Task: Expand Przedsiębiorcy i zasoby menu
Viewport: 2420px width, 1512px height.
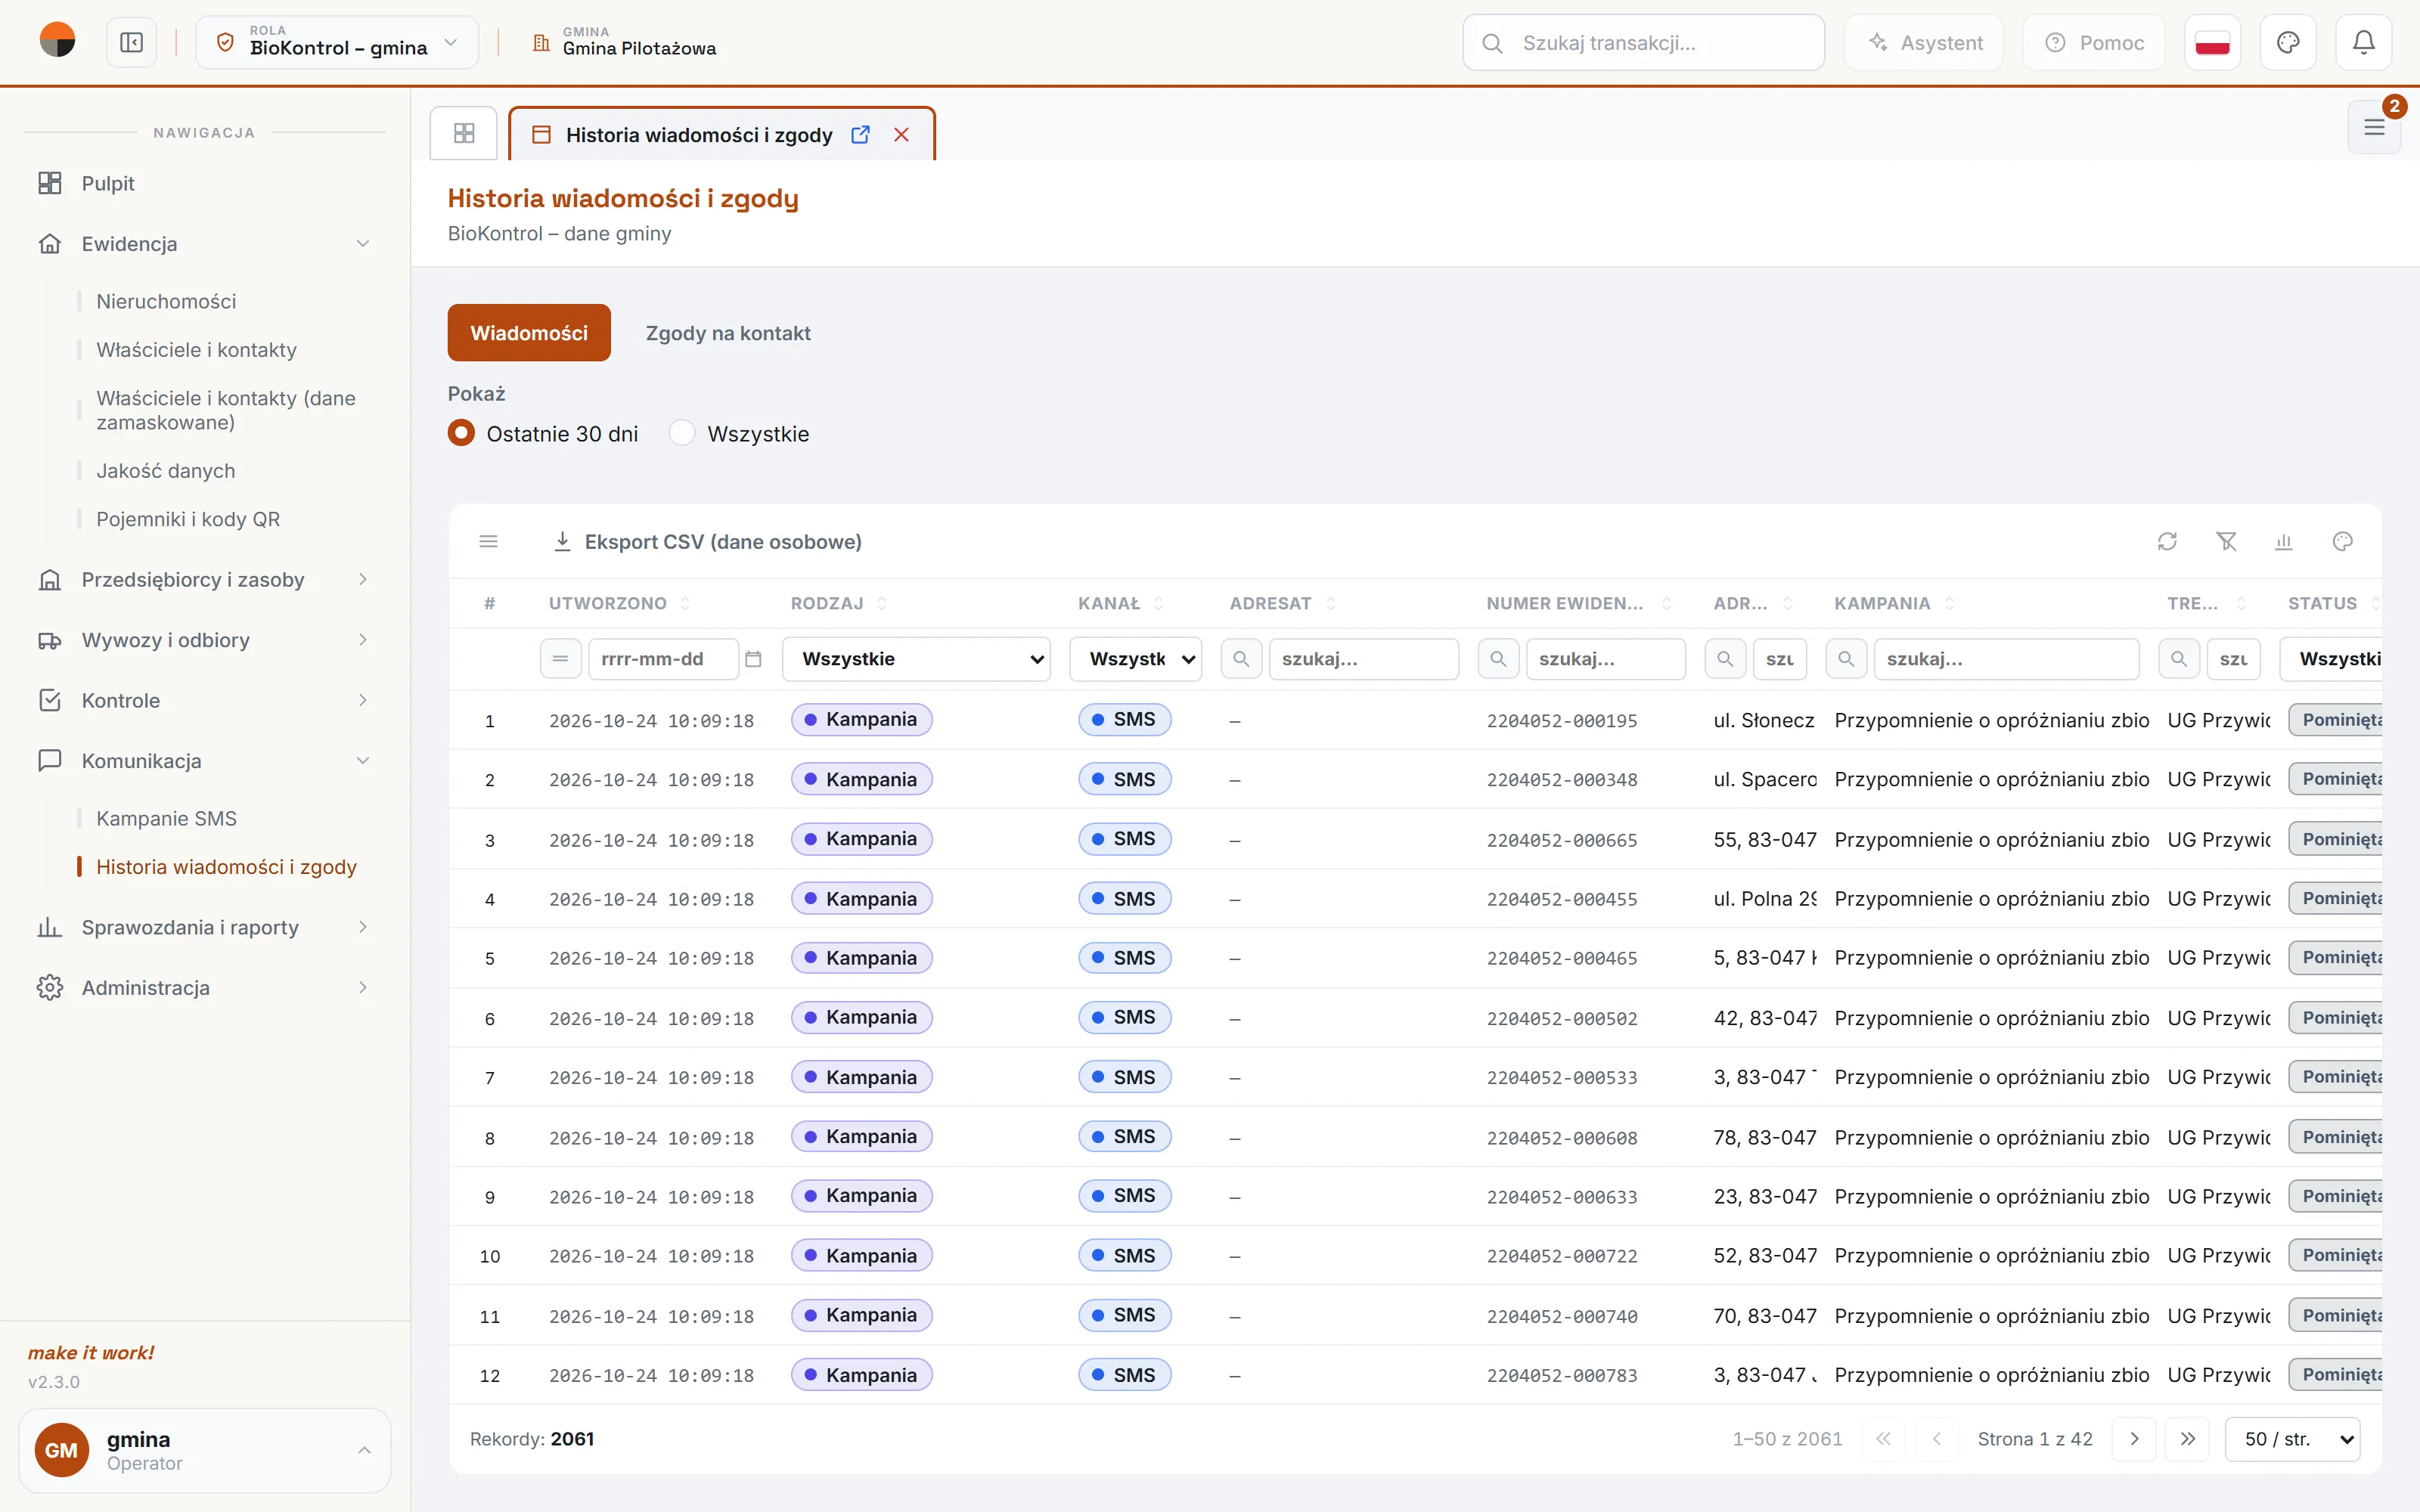Action: coord(205,579)
